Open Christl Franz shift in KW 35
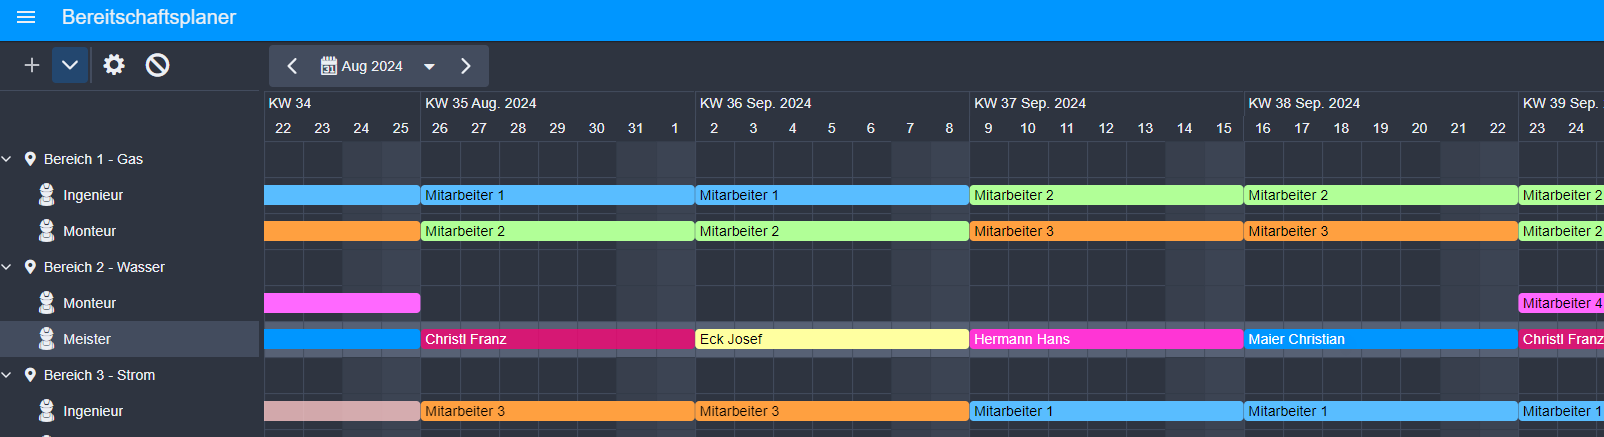The width and height of the screenshot is (1604, 437). (x=557, y=339)
